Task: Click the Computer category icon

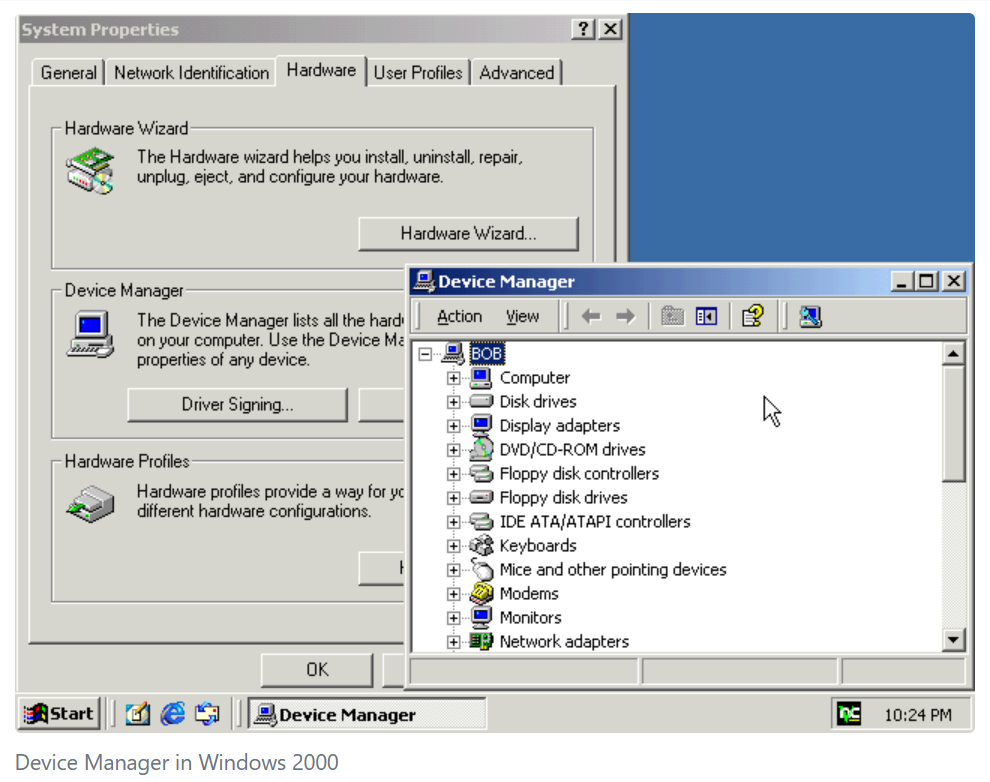Action: 481,377
